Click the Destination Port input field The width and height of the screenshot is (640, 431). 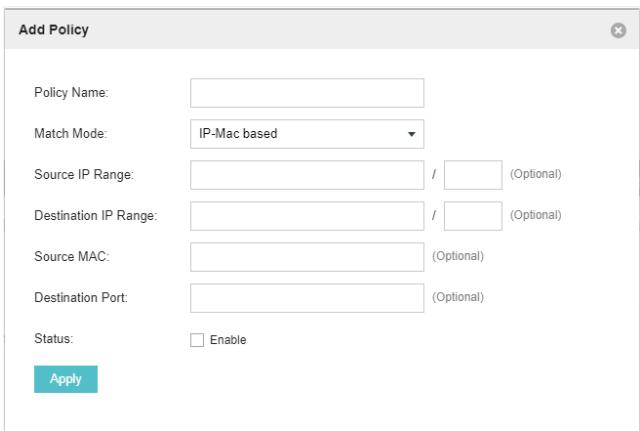tap(307, 298)
